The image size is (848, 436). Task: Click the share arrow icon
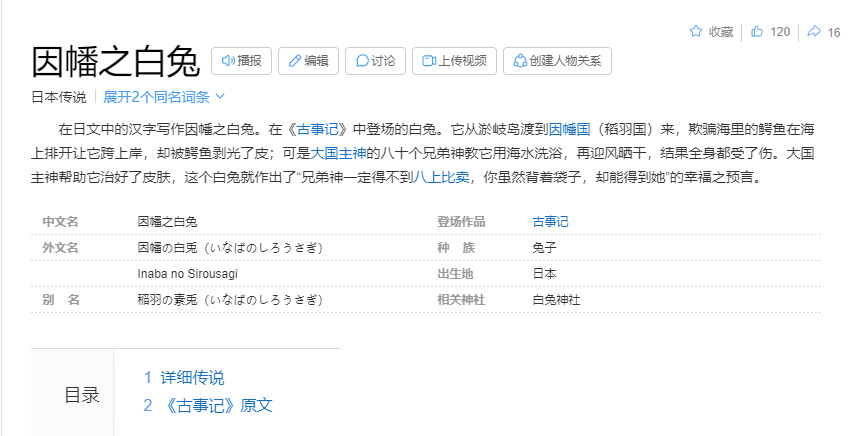coord(814,32)
